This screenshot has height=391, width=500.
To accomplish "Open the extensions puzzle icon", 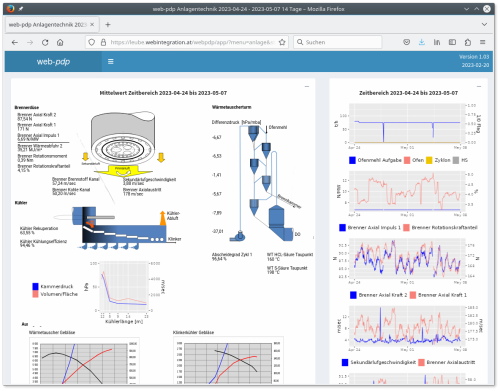I will click(x=468, y=42).
